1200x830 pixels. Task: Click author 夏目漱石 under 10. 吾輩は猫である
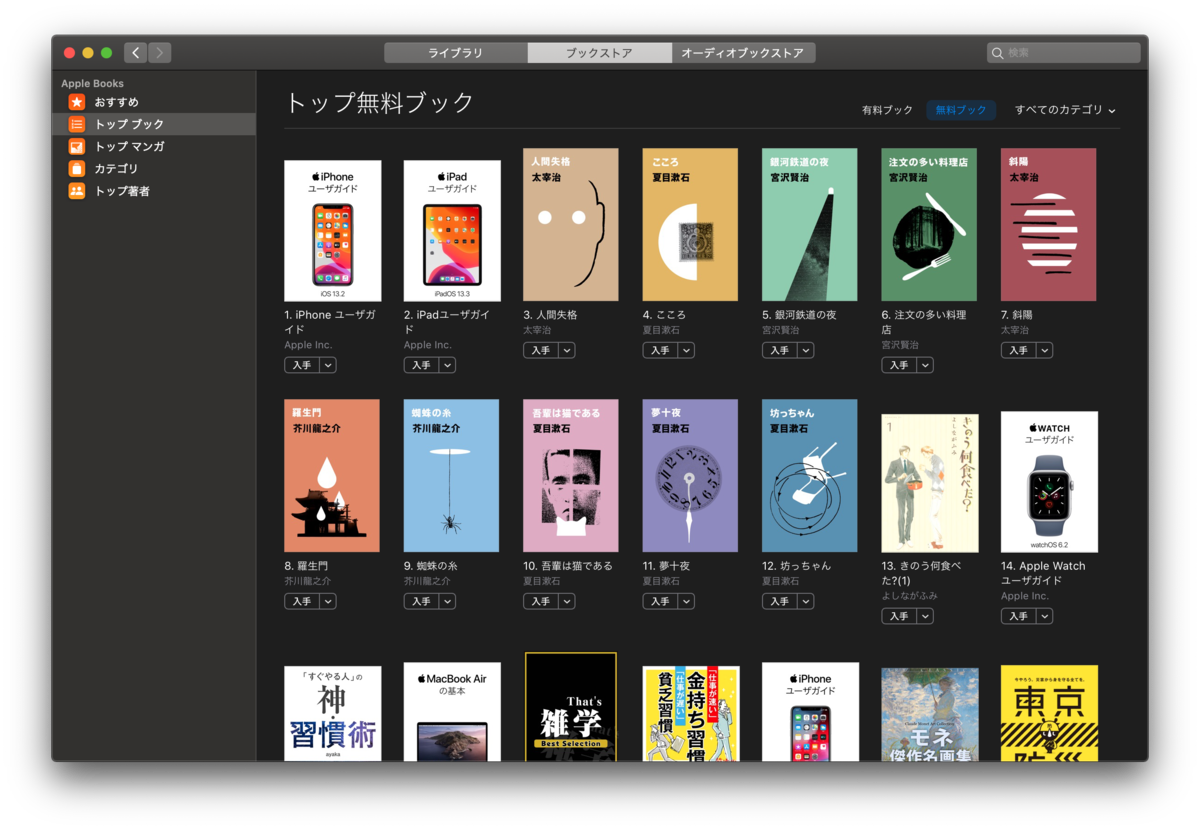[x=541, y=581]
